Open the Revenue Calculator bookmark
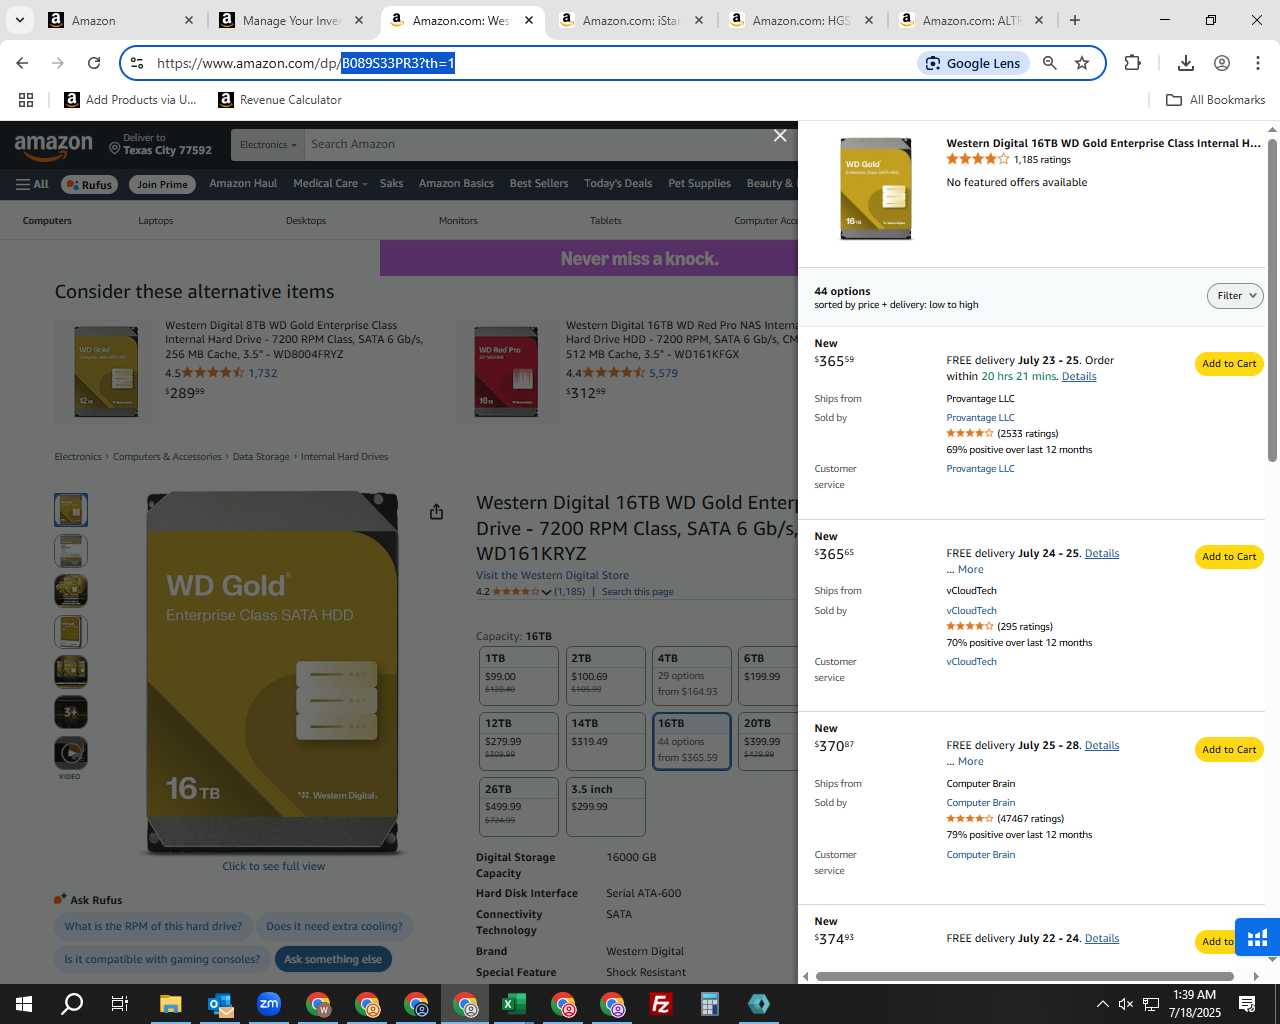1280x1024 pixels. [281, 100]
